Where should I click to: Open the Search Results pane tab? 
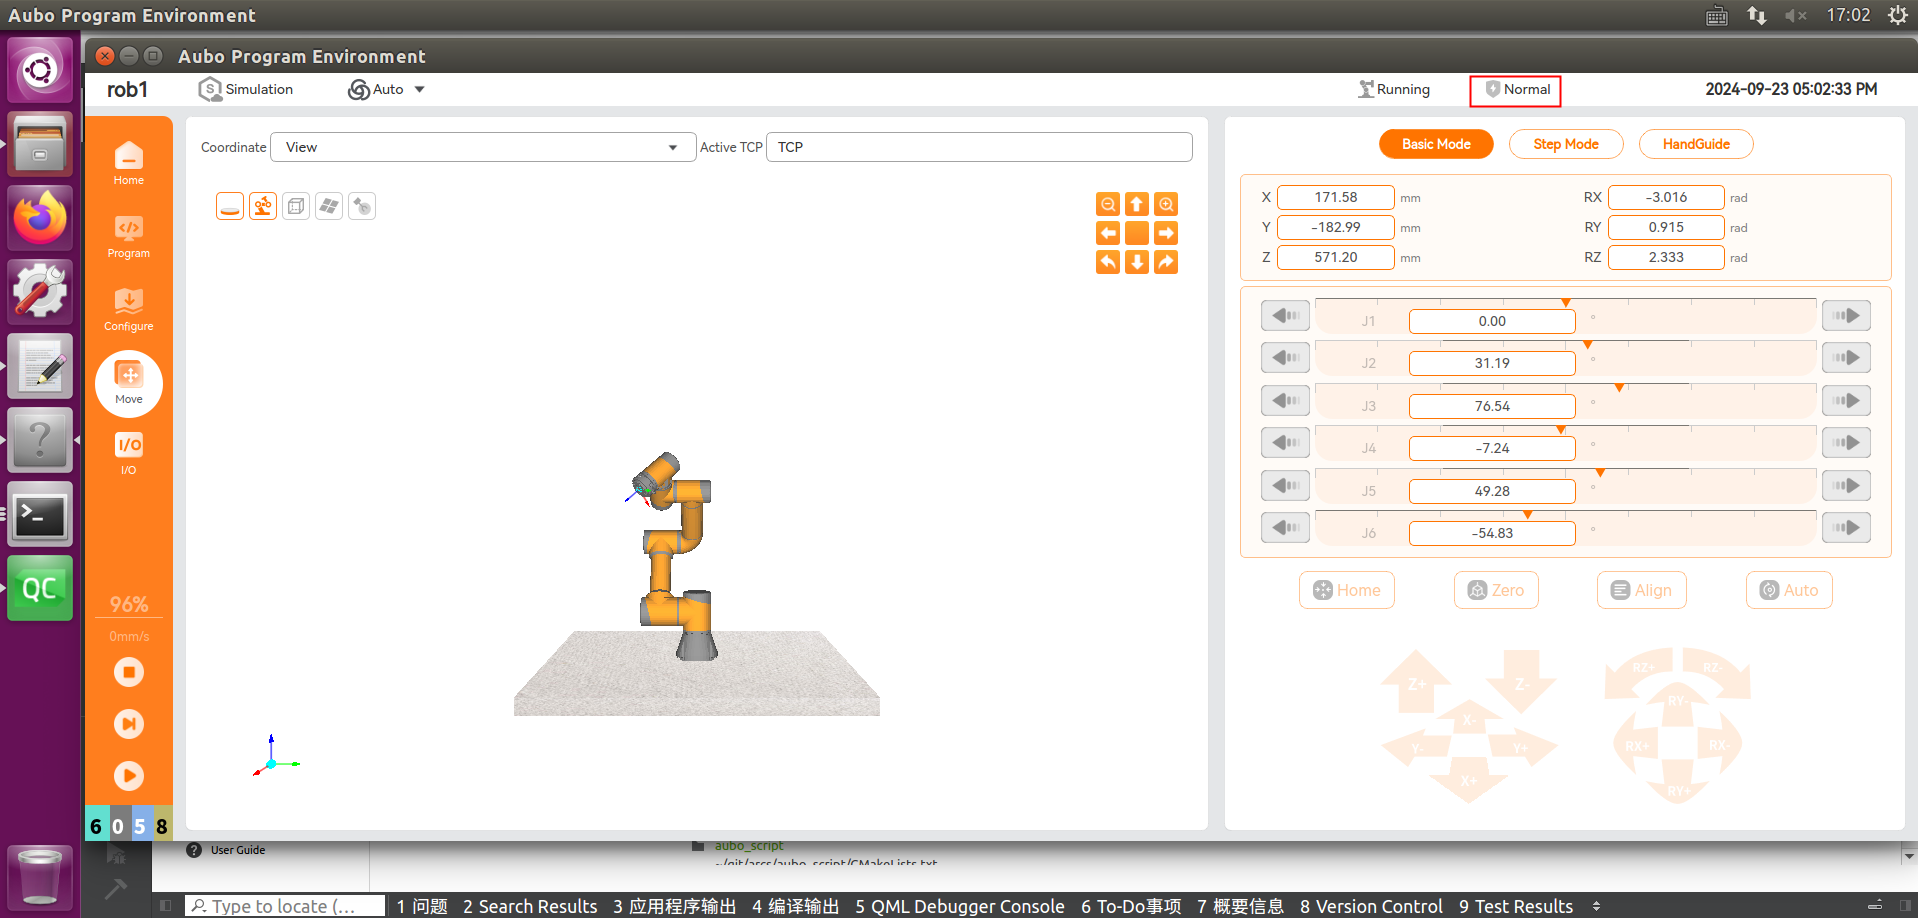530,906
